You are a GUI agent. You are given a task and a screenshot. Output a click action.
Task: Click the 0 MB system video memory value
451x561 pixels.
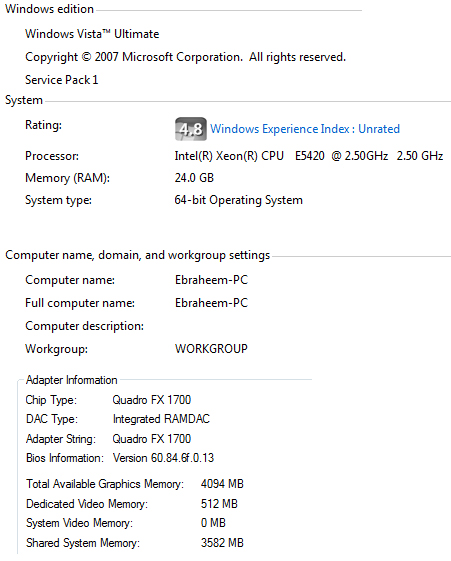point(213,523)
